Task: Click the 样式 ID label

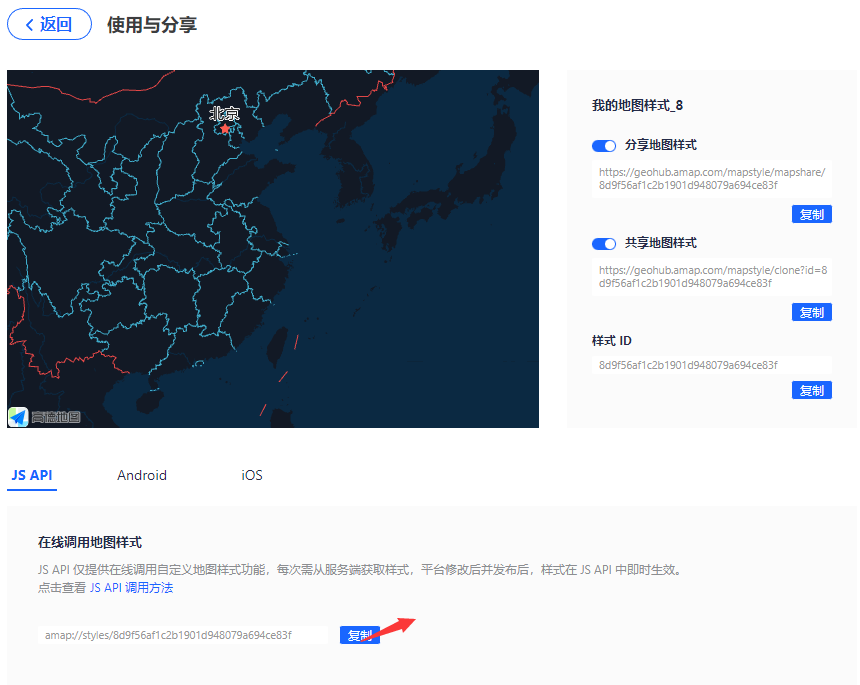Action: [612, 341]
